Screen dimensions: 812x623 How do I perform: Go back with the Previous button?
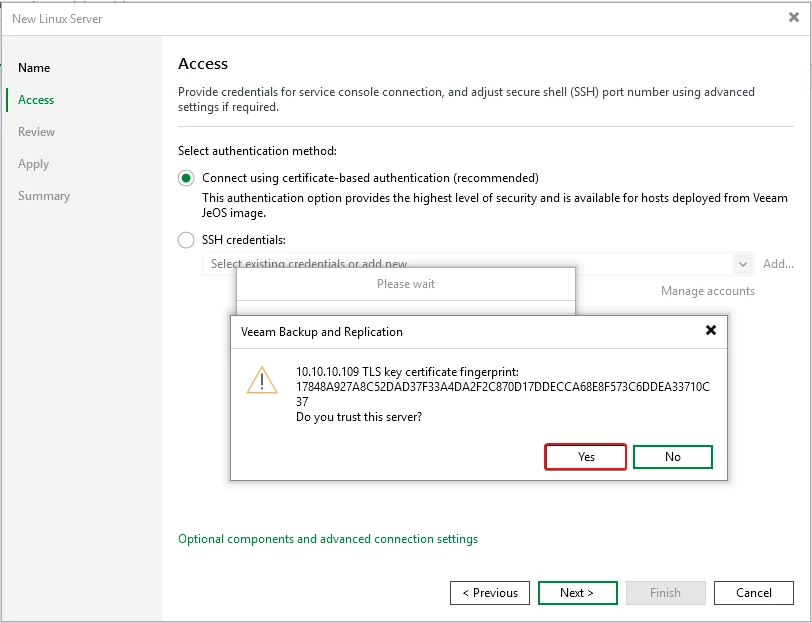490,593
